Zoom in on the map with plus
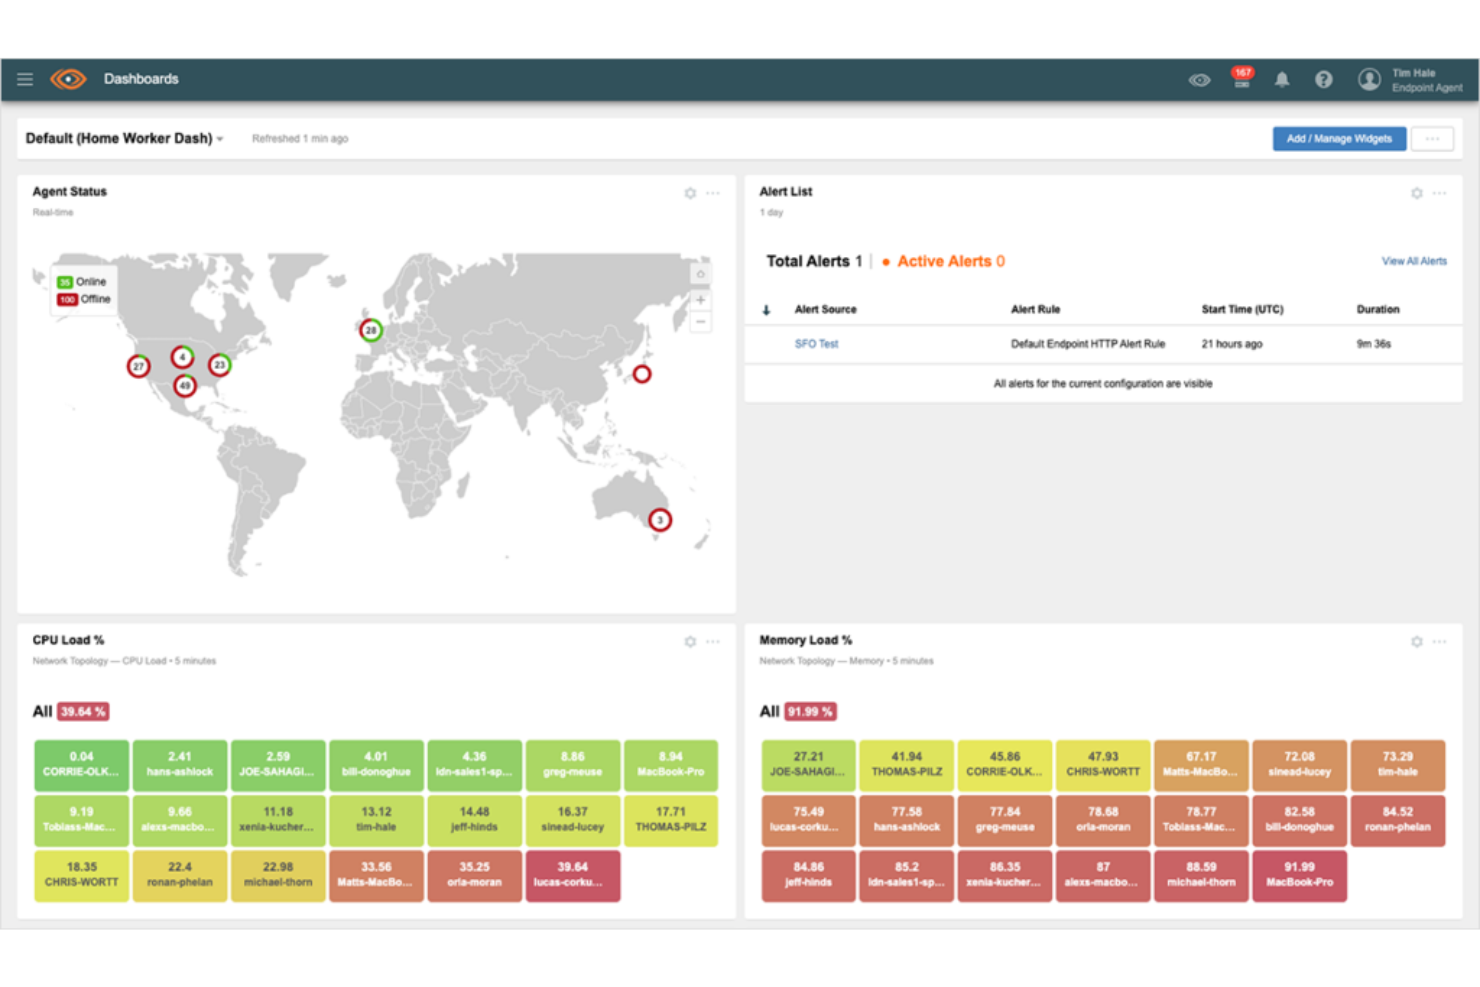The image size is (1480, 987). (x=700, y=300)
